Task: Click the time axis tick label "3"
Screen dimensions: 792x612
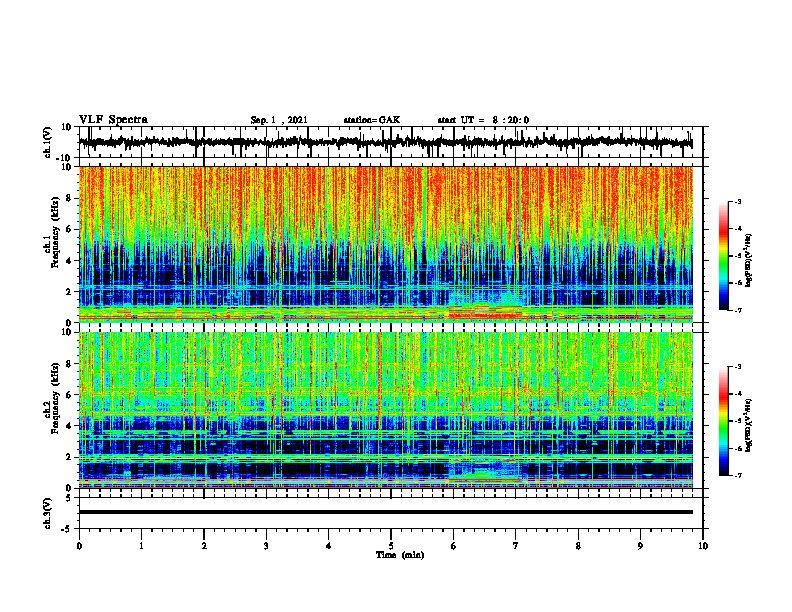Action: [x=266, y=546]
